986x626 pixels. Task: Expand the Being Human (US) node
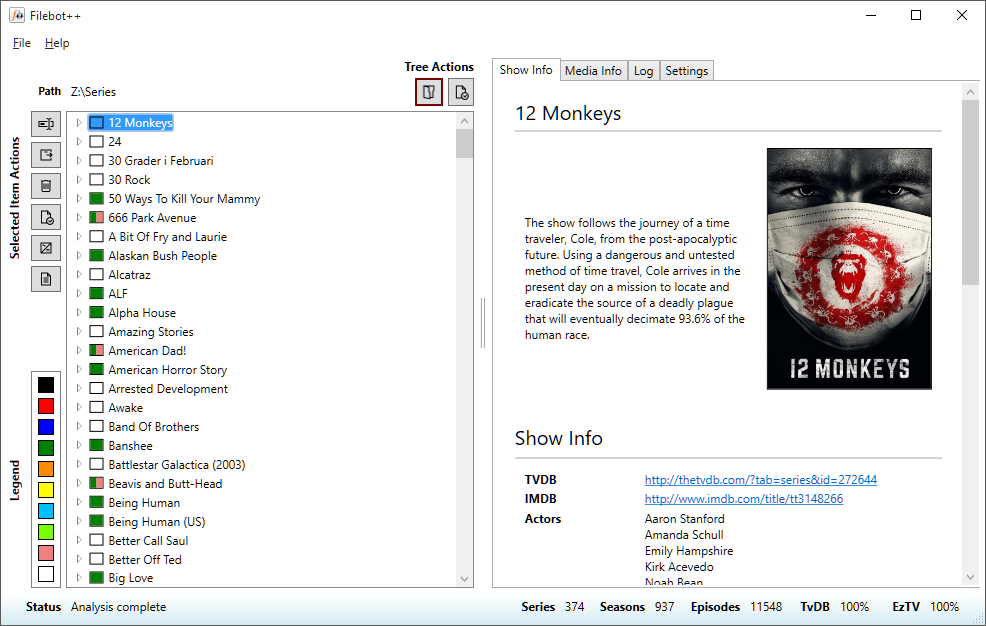click(x=79, y=521)
